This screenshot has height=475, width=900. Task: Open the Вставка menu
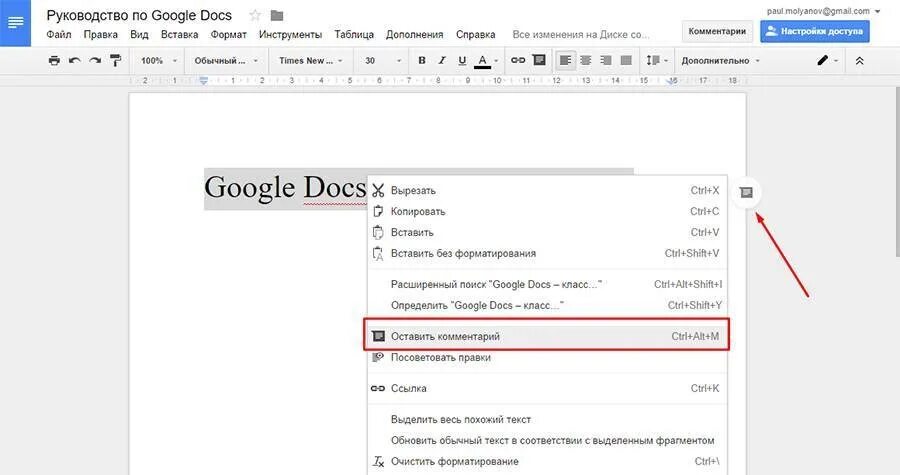coord(179,34)
